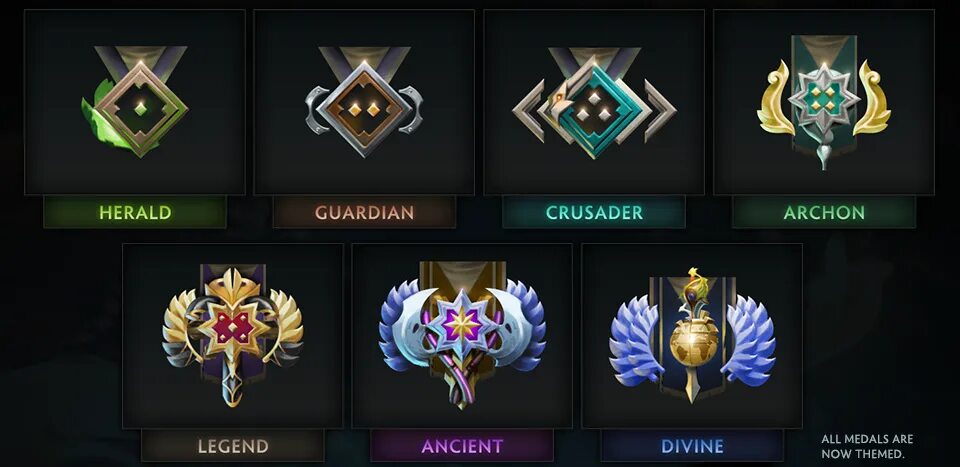Click the Divine golden globe medal

[692, 335]
